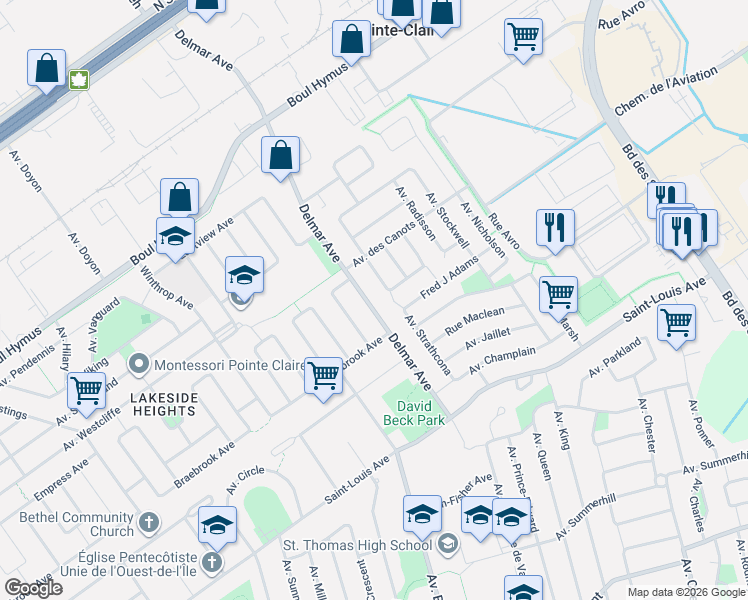
Task: Click the graduation cap marker above St. Thomas High School
Action: (422, 516)
